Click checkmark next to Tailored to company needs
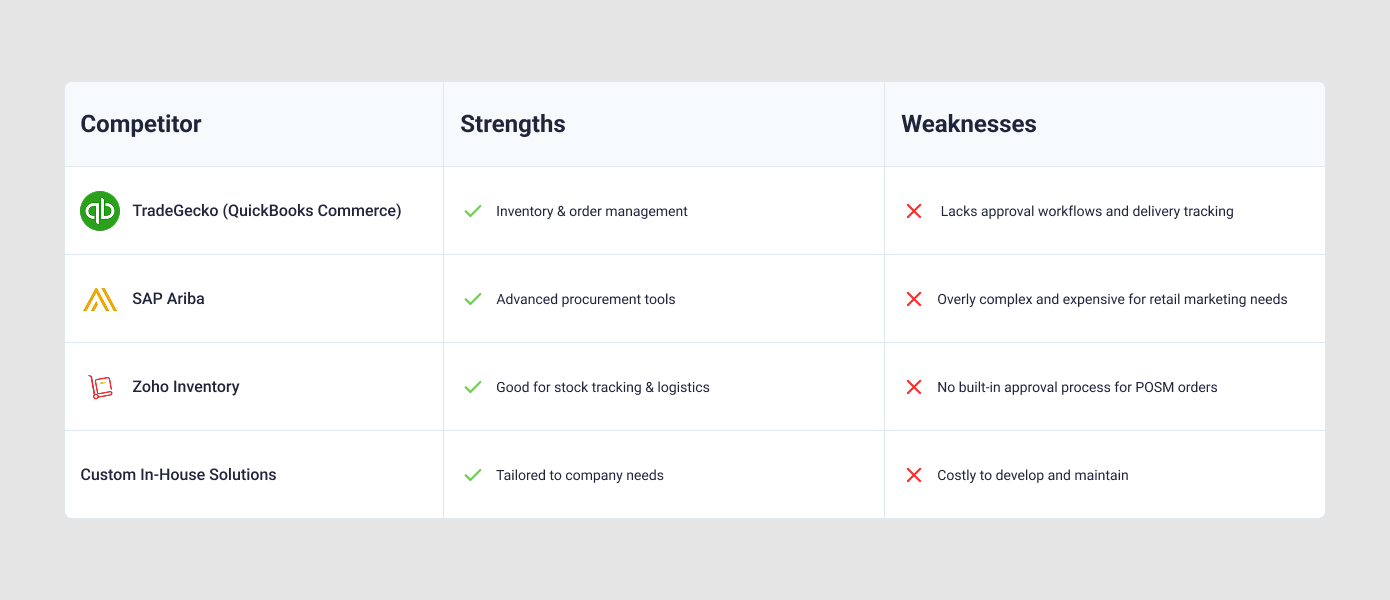Screen dimensions: 1390x600 click(x=473, y=475)
